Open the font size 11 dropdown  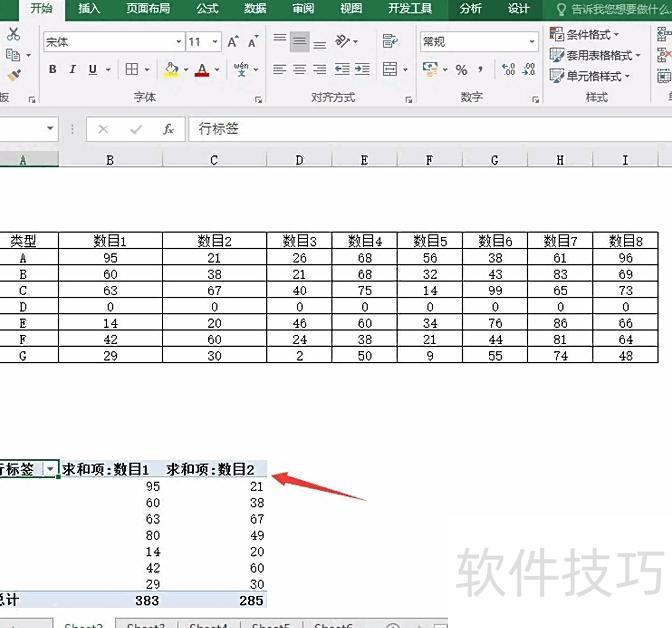(x=215, y=42)
